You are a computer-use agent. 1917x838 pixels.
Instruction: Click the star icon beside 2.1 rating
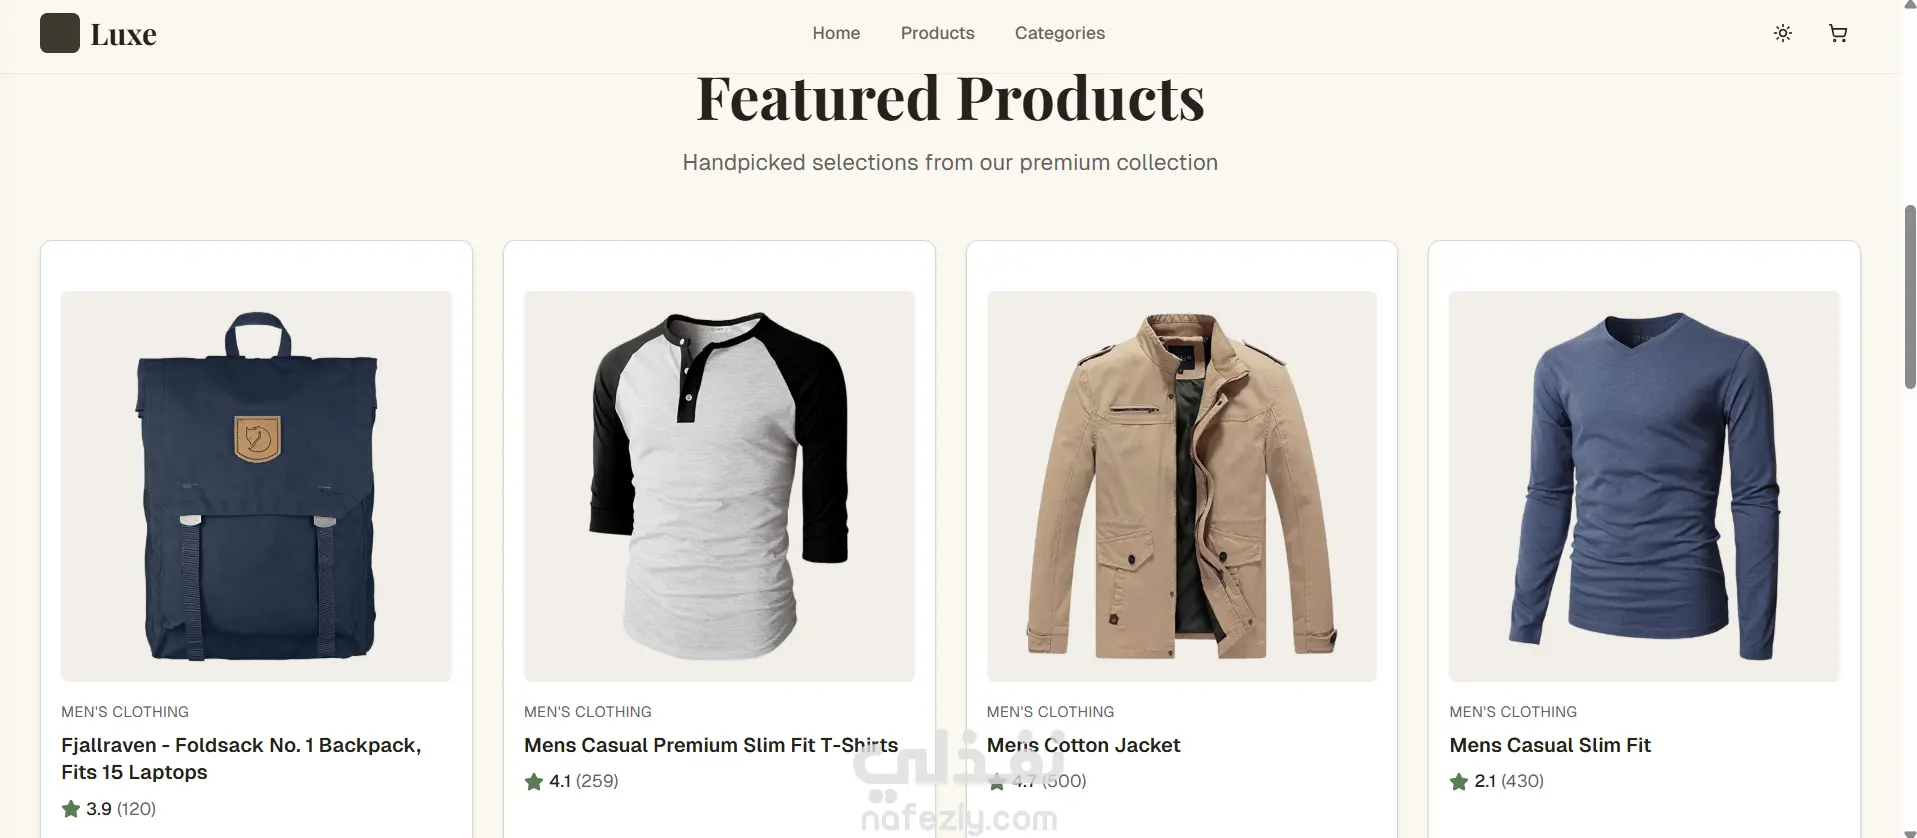(1459, 781)
